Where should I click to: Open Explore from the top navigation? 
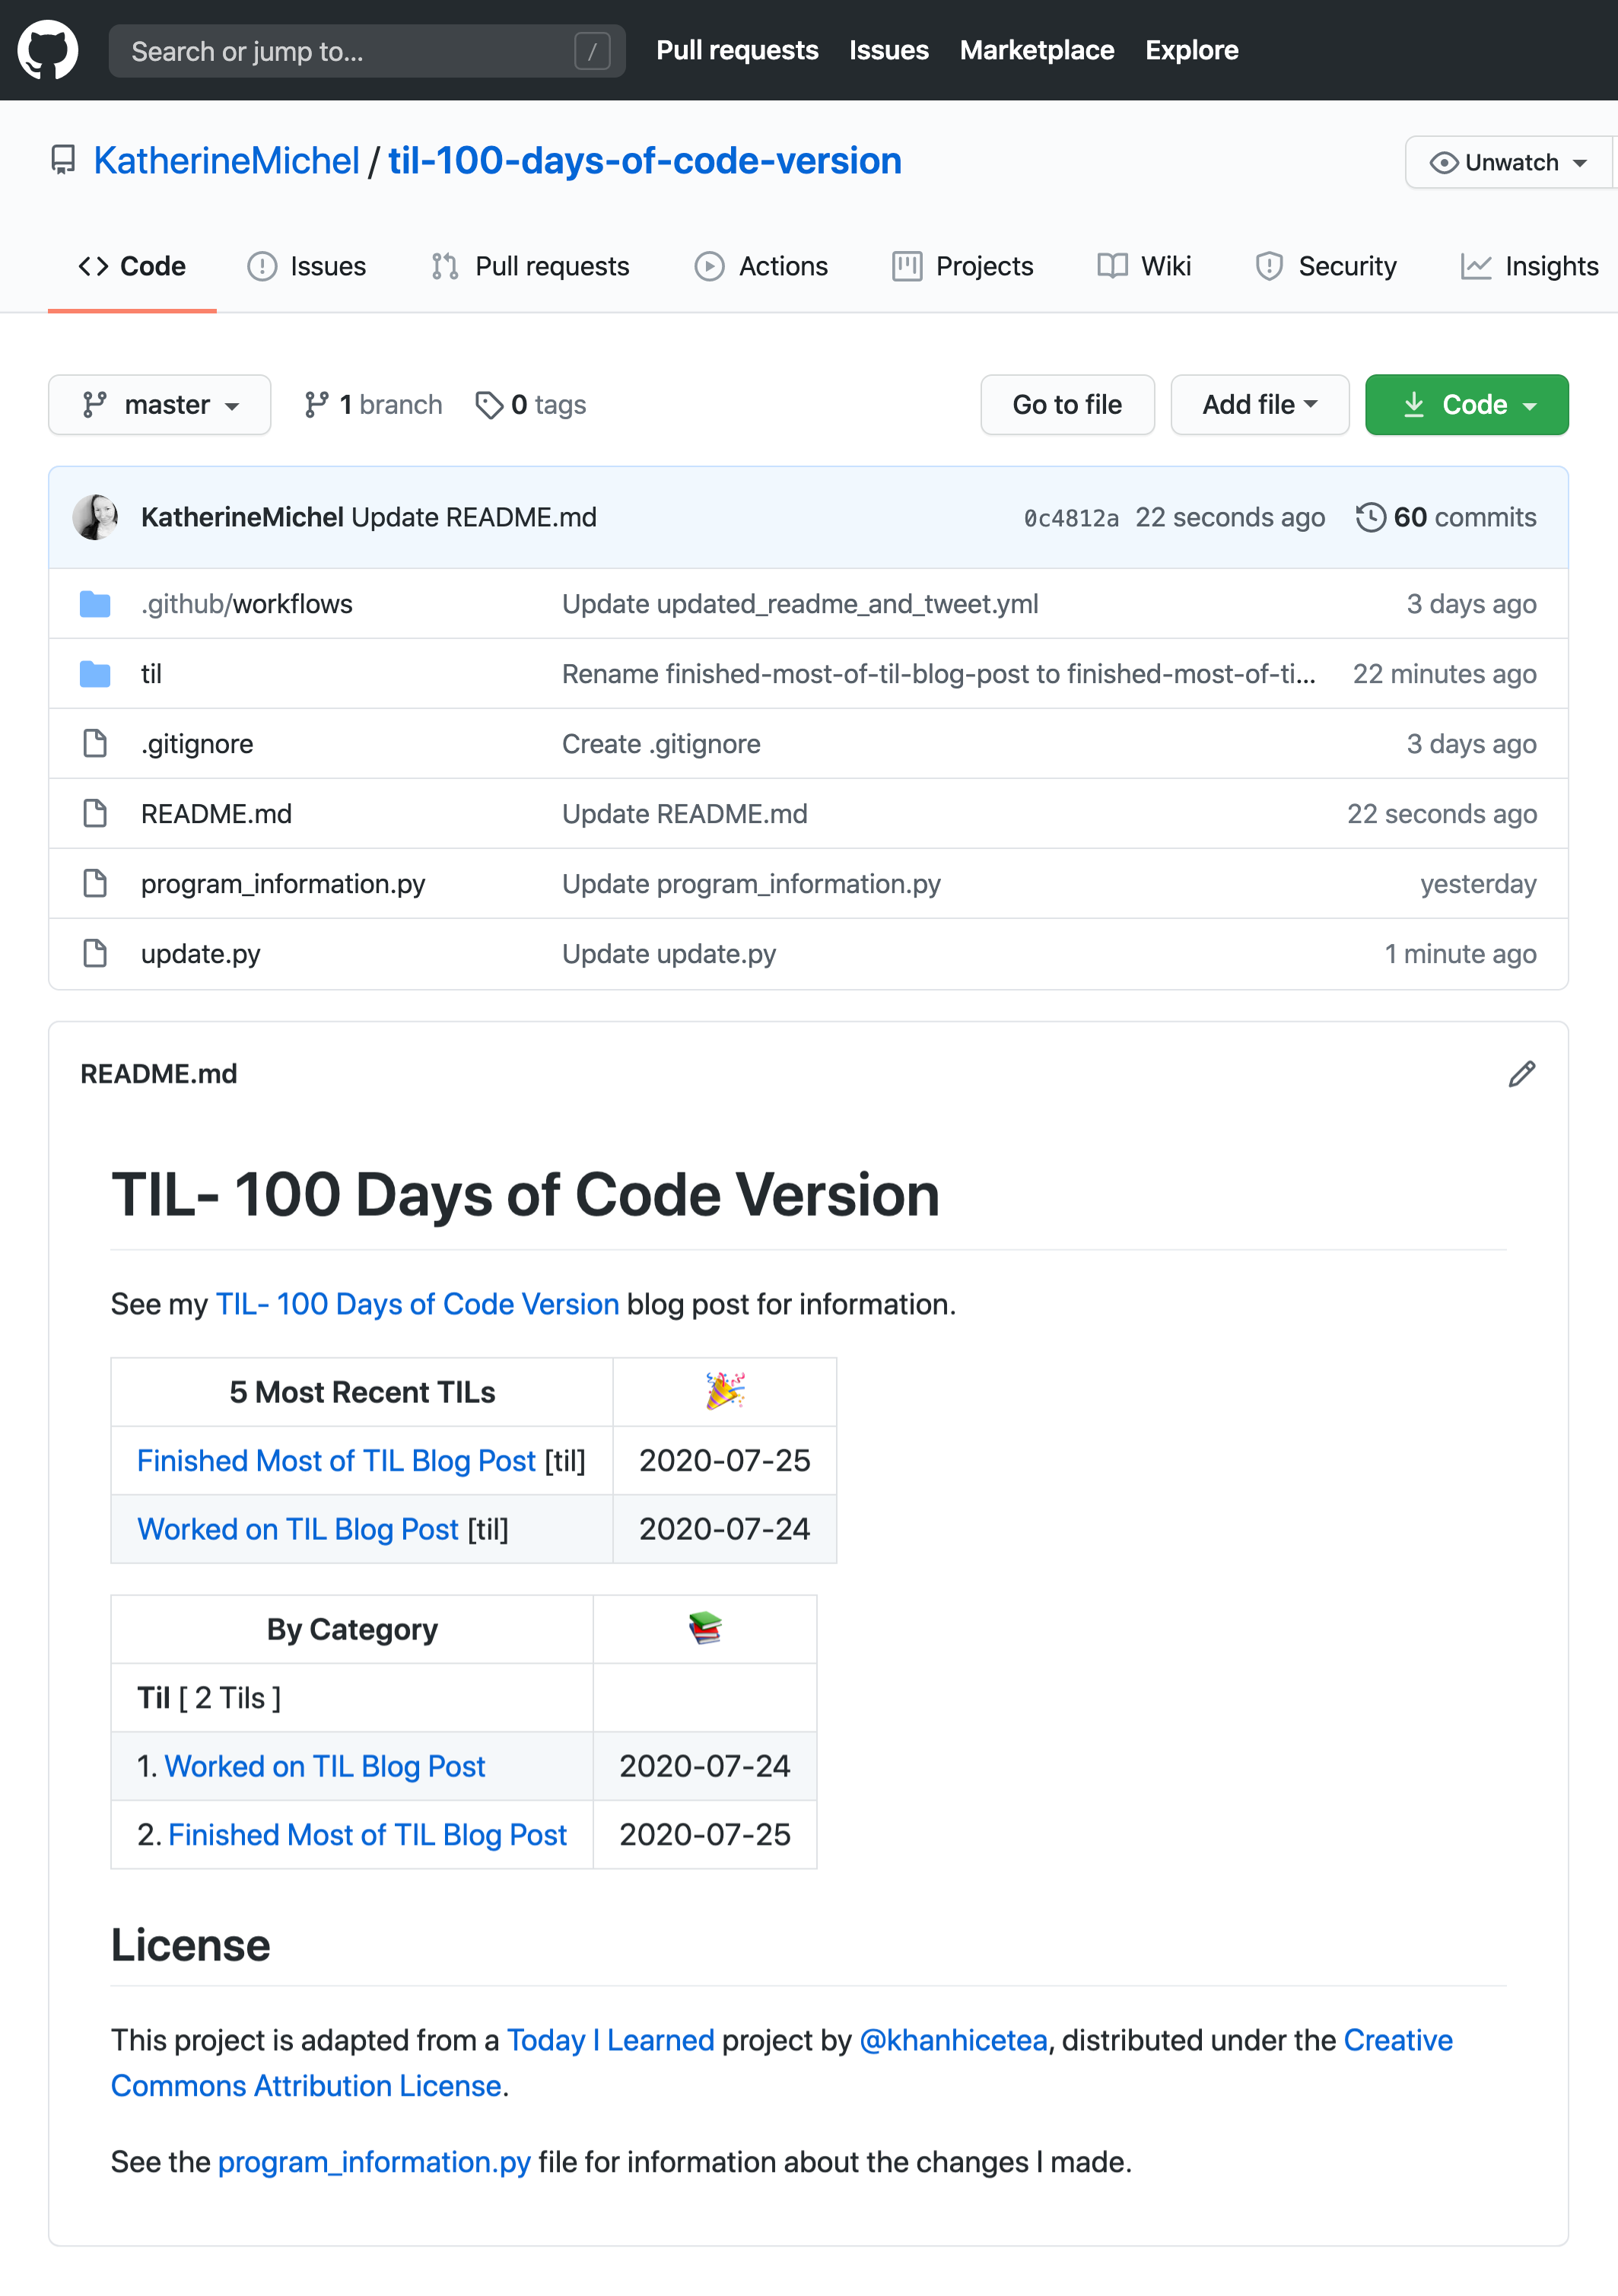tap(1192, 51)
